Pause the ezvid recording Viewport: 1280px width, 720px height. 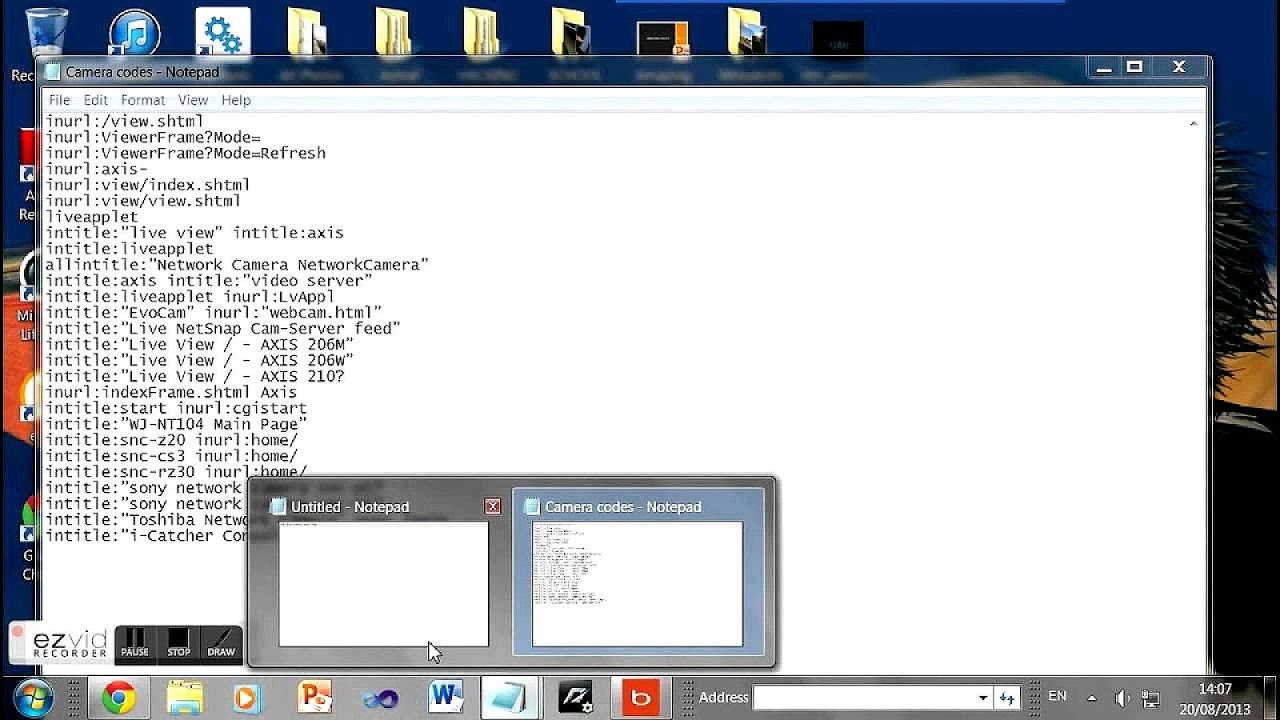click(x=135, y=643)
